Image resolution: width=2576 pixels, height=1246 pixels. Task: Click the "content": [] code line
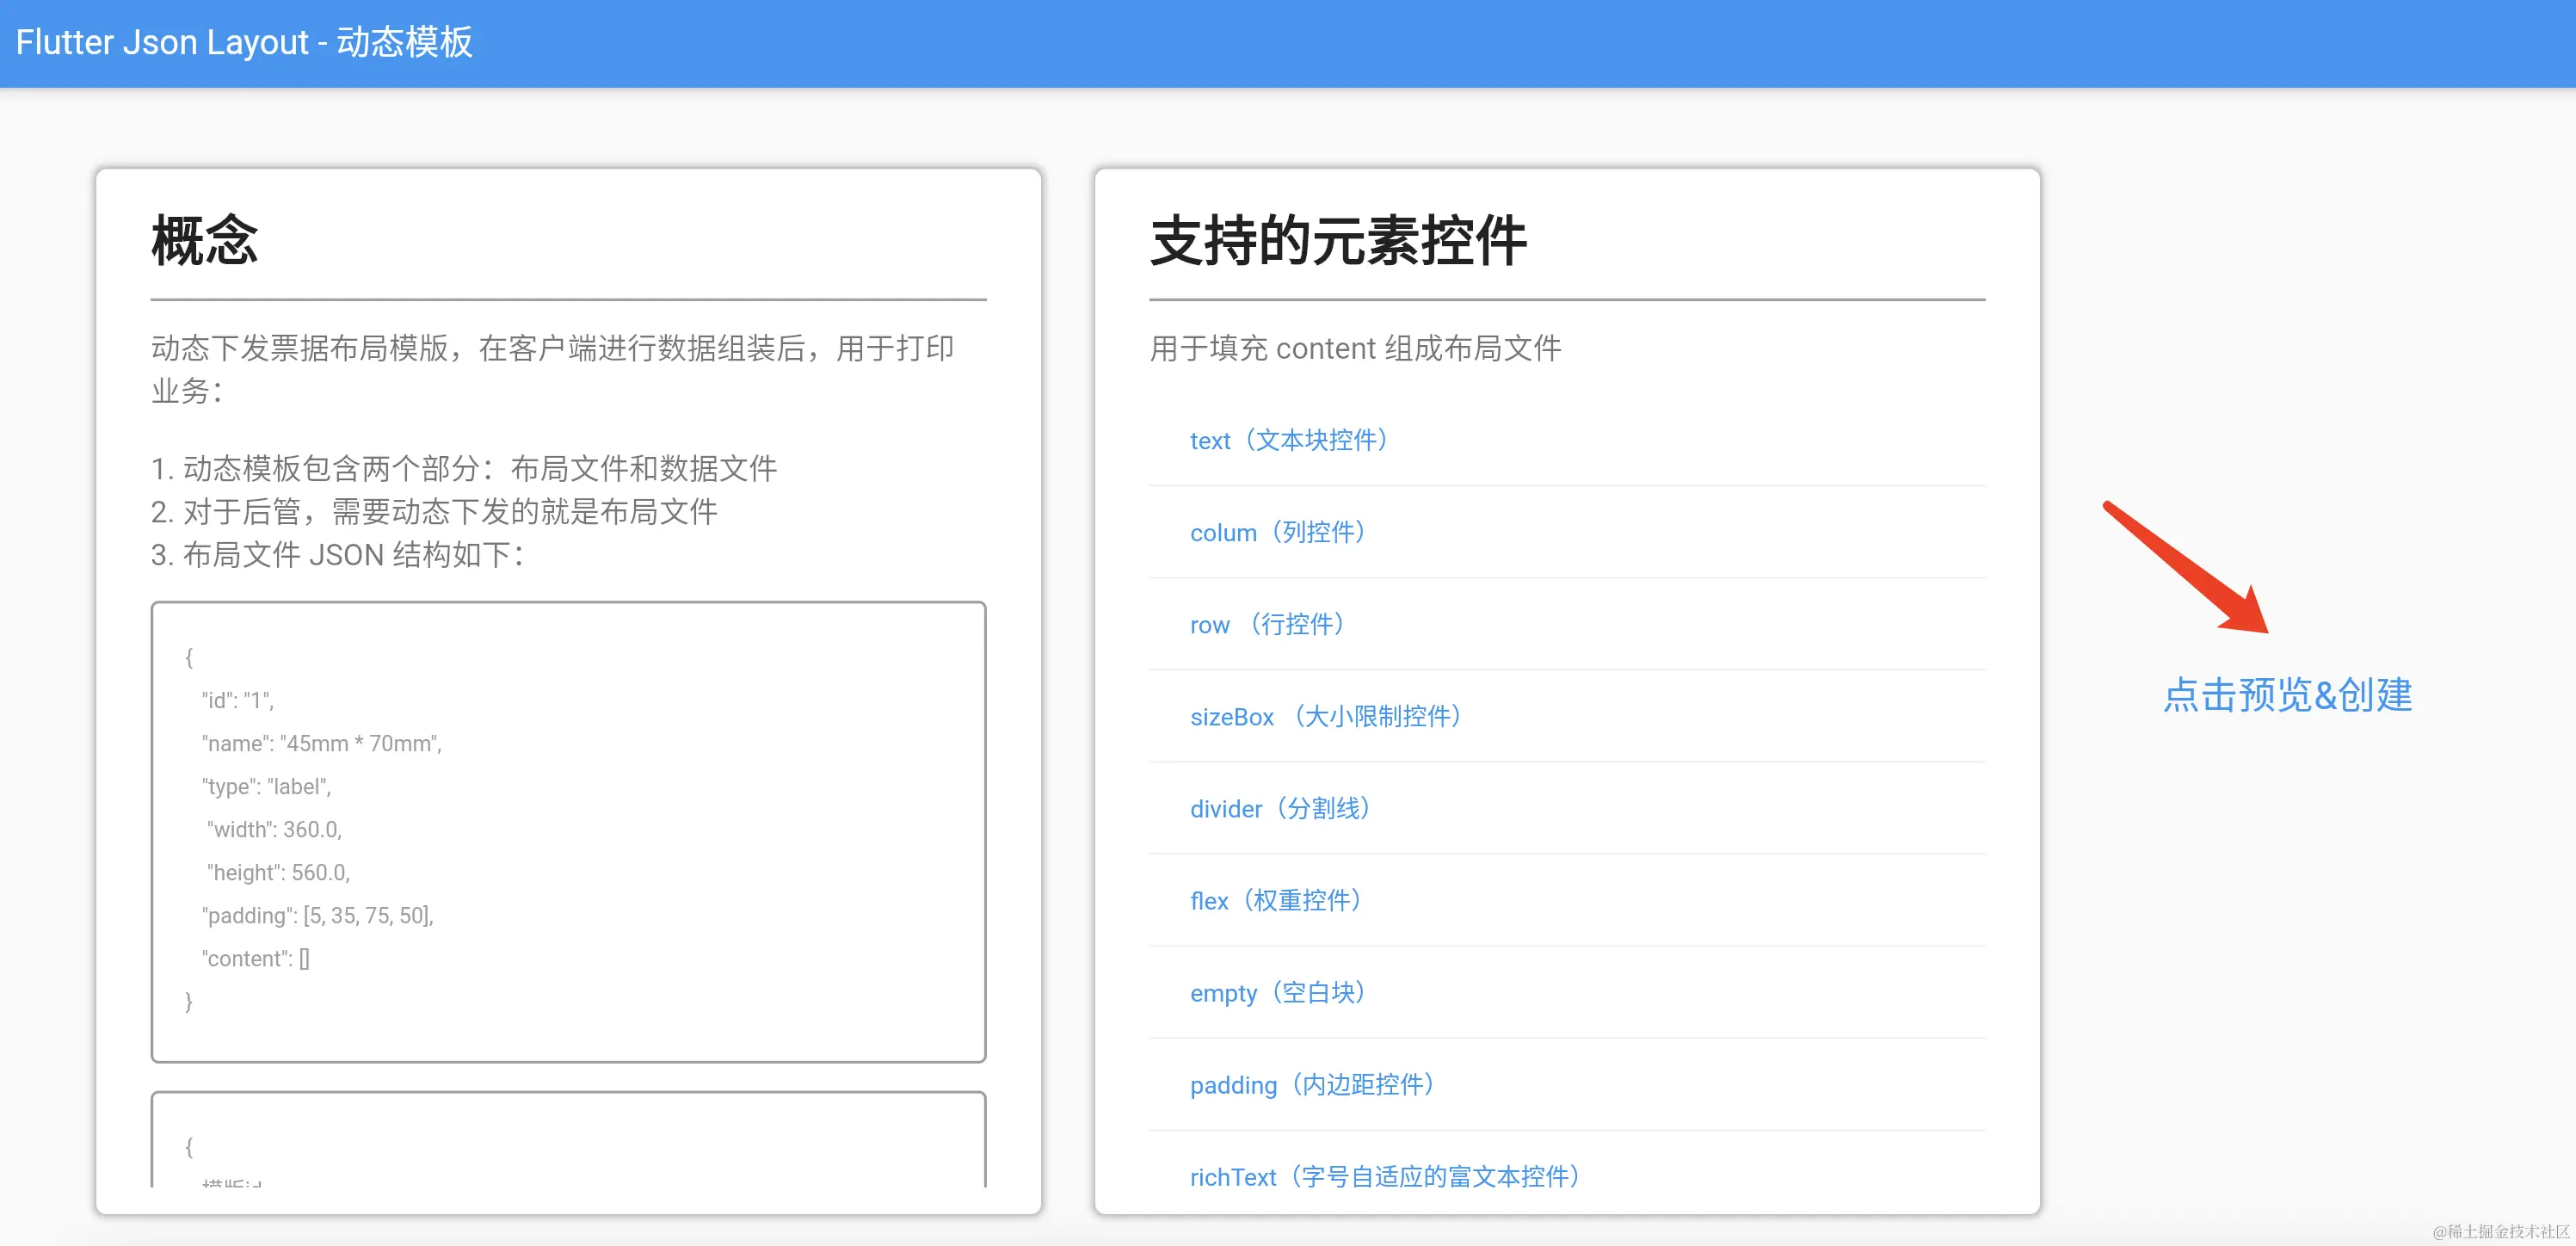point(255,958)
